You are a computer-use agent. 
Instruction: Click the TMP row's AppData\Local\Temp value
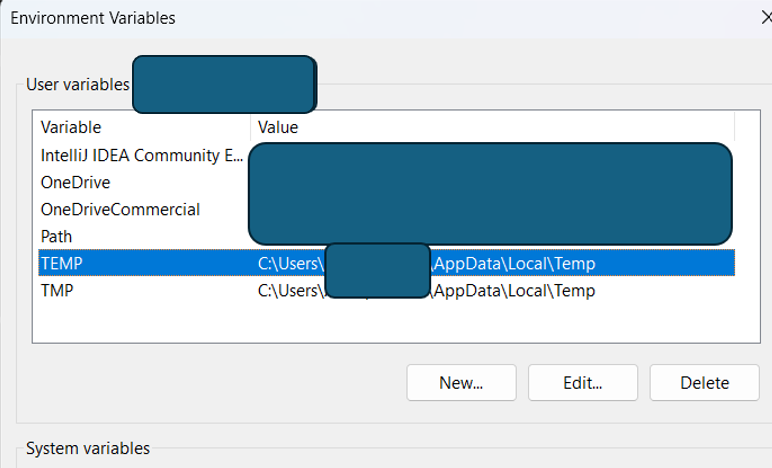(513, 290)
